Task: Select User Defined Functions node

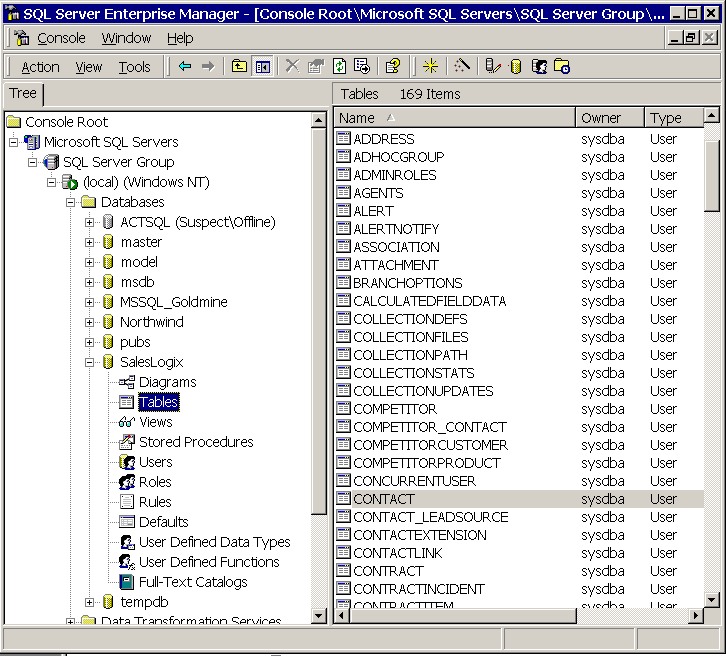Action: point(209,562)
